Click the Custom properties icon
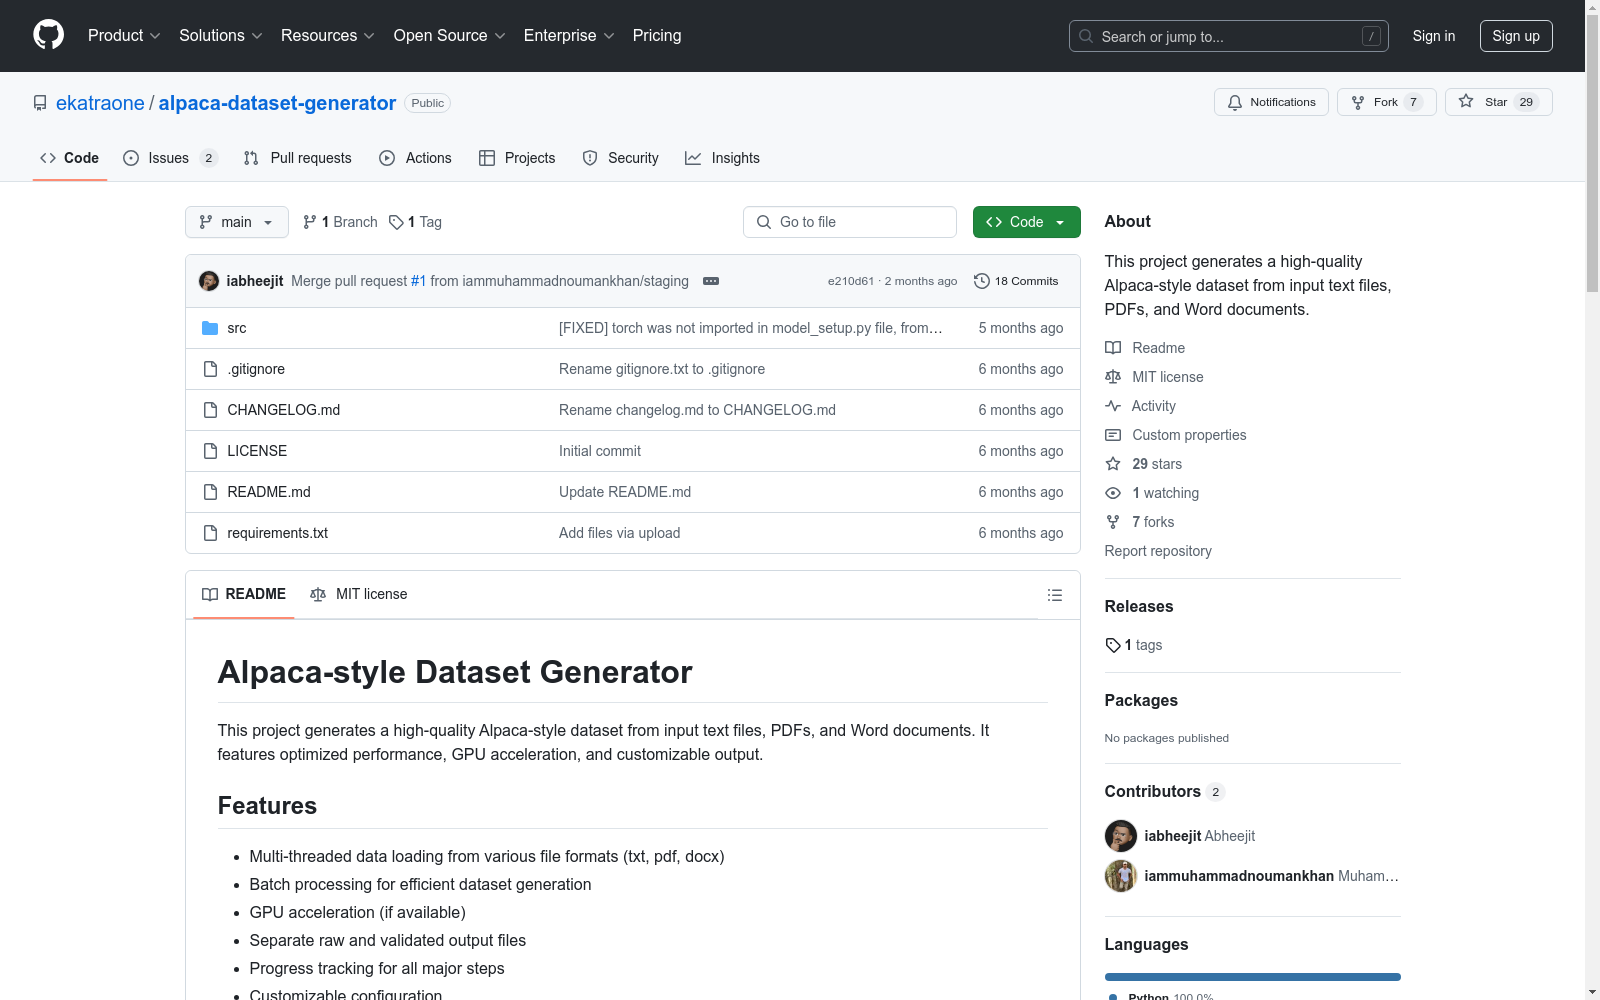This screenshot has width=1600, height=1000. click(1113, 435)
